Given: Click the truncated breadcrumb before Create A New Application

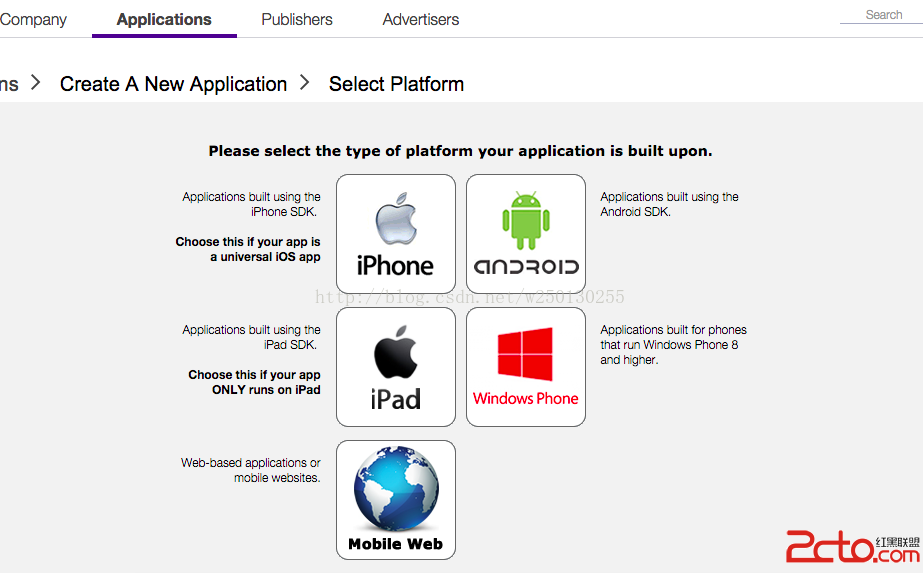Looking at the screenshot, I should click(x=9, y=84).
